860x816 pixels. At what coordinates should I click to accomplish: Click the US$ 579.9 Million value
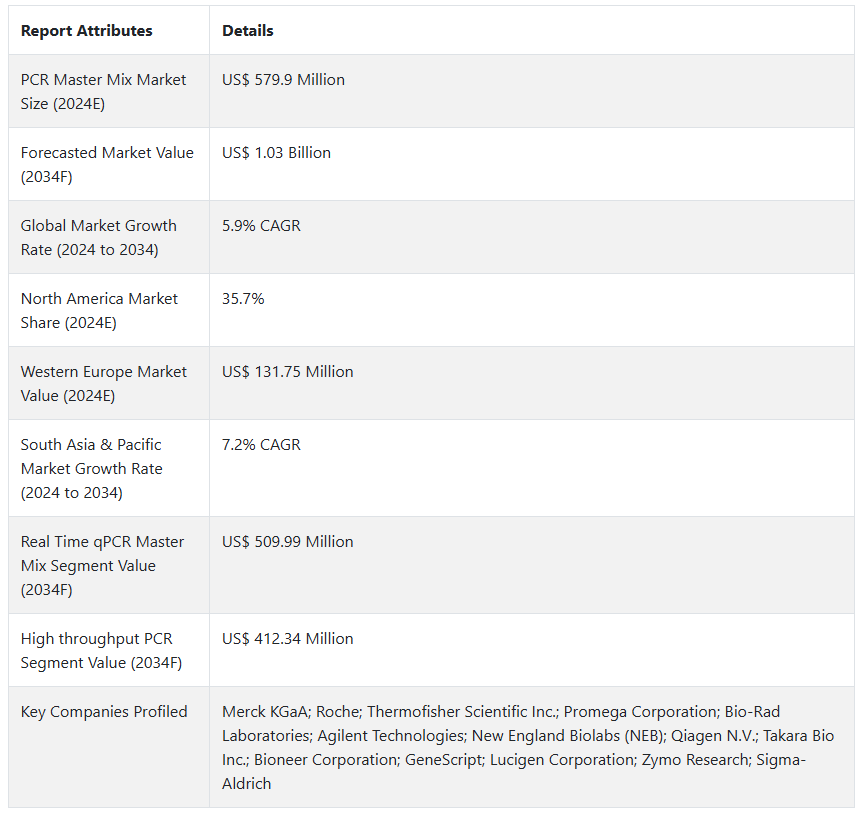coord(284,80)
